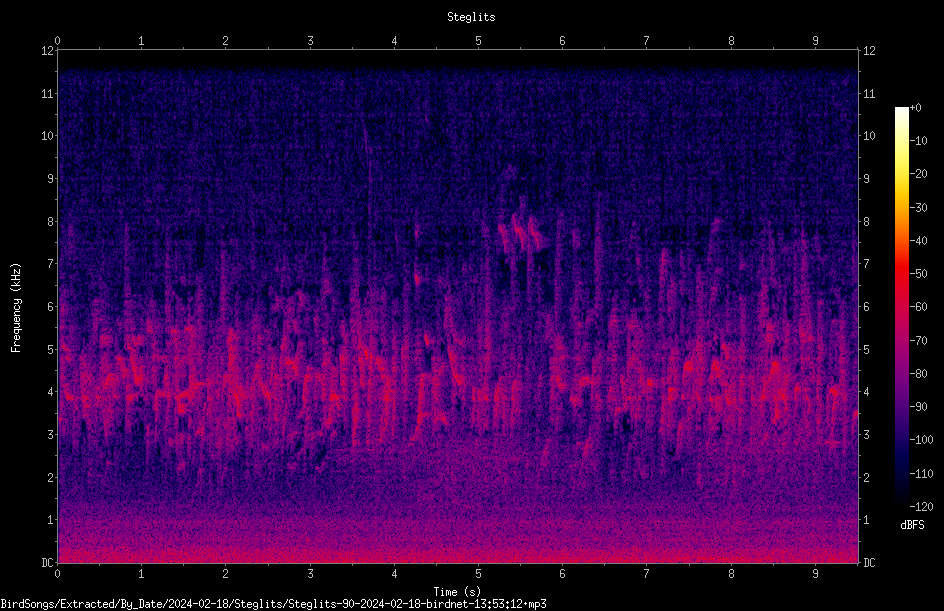Click the 5 second tick on the bottom axis

[x=479, y=574]
